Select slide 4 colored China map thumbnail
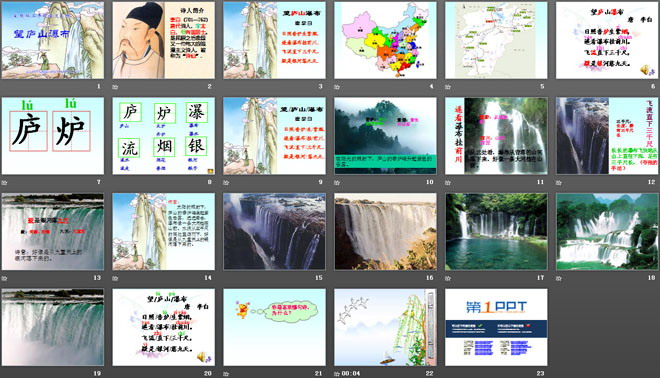The image size is (660, 378). point(385,40)
